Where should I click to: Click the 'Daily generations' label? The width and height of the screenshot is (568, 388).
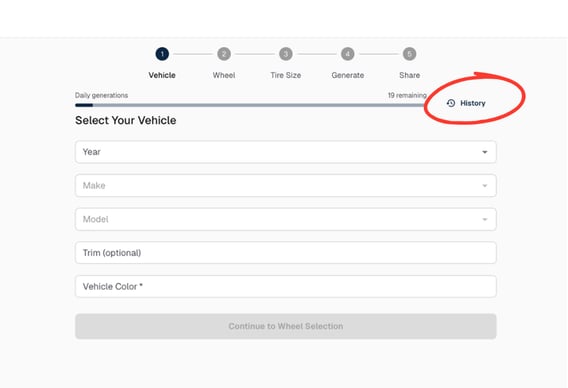coord(101,95)
